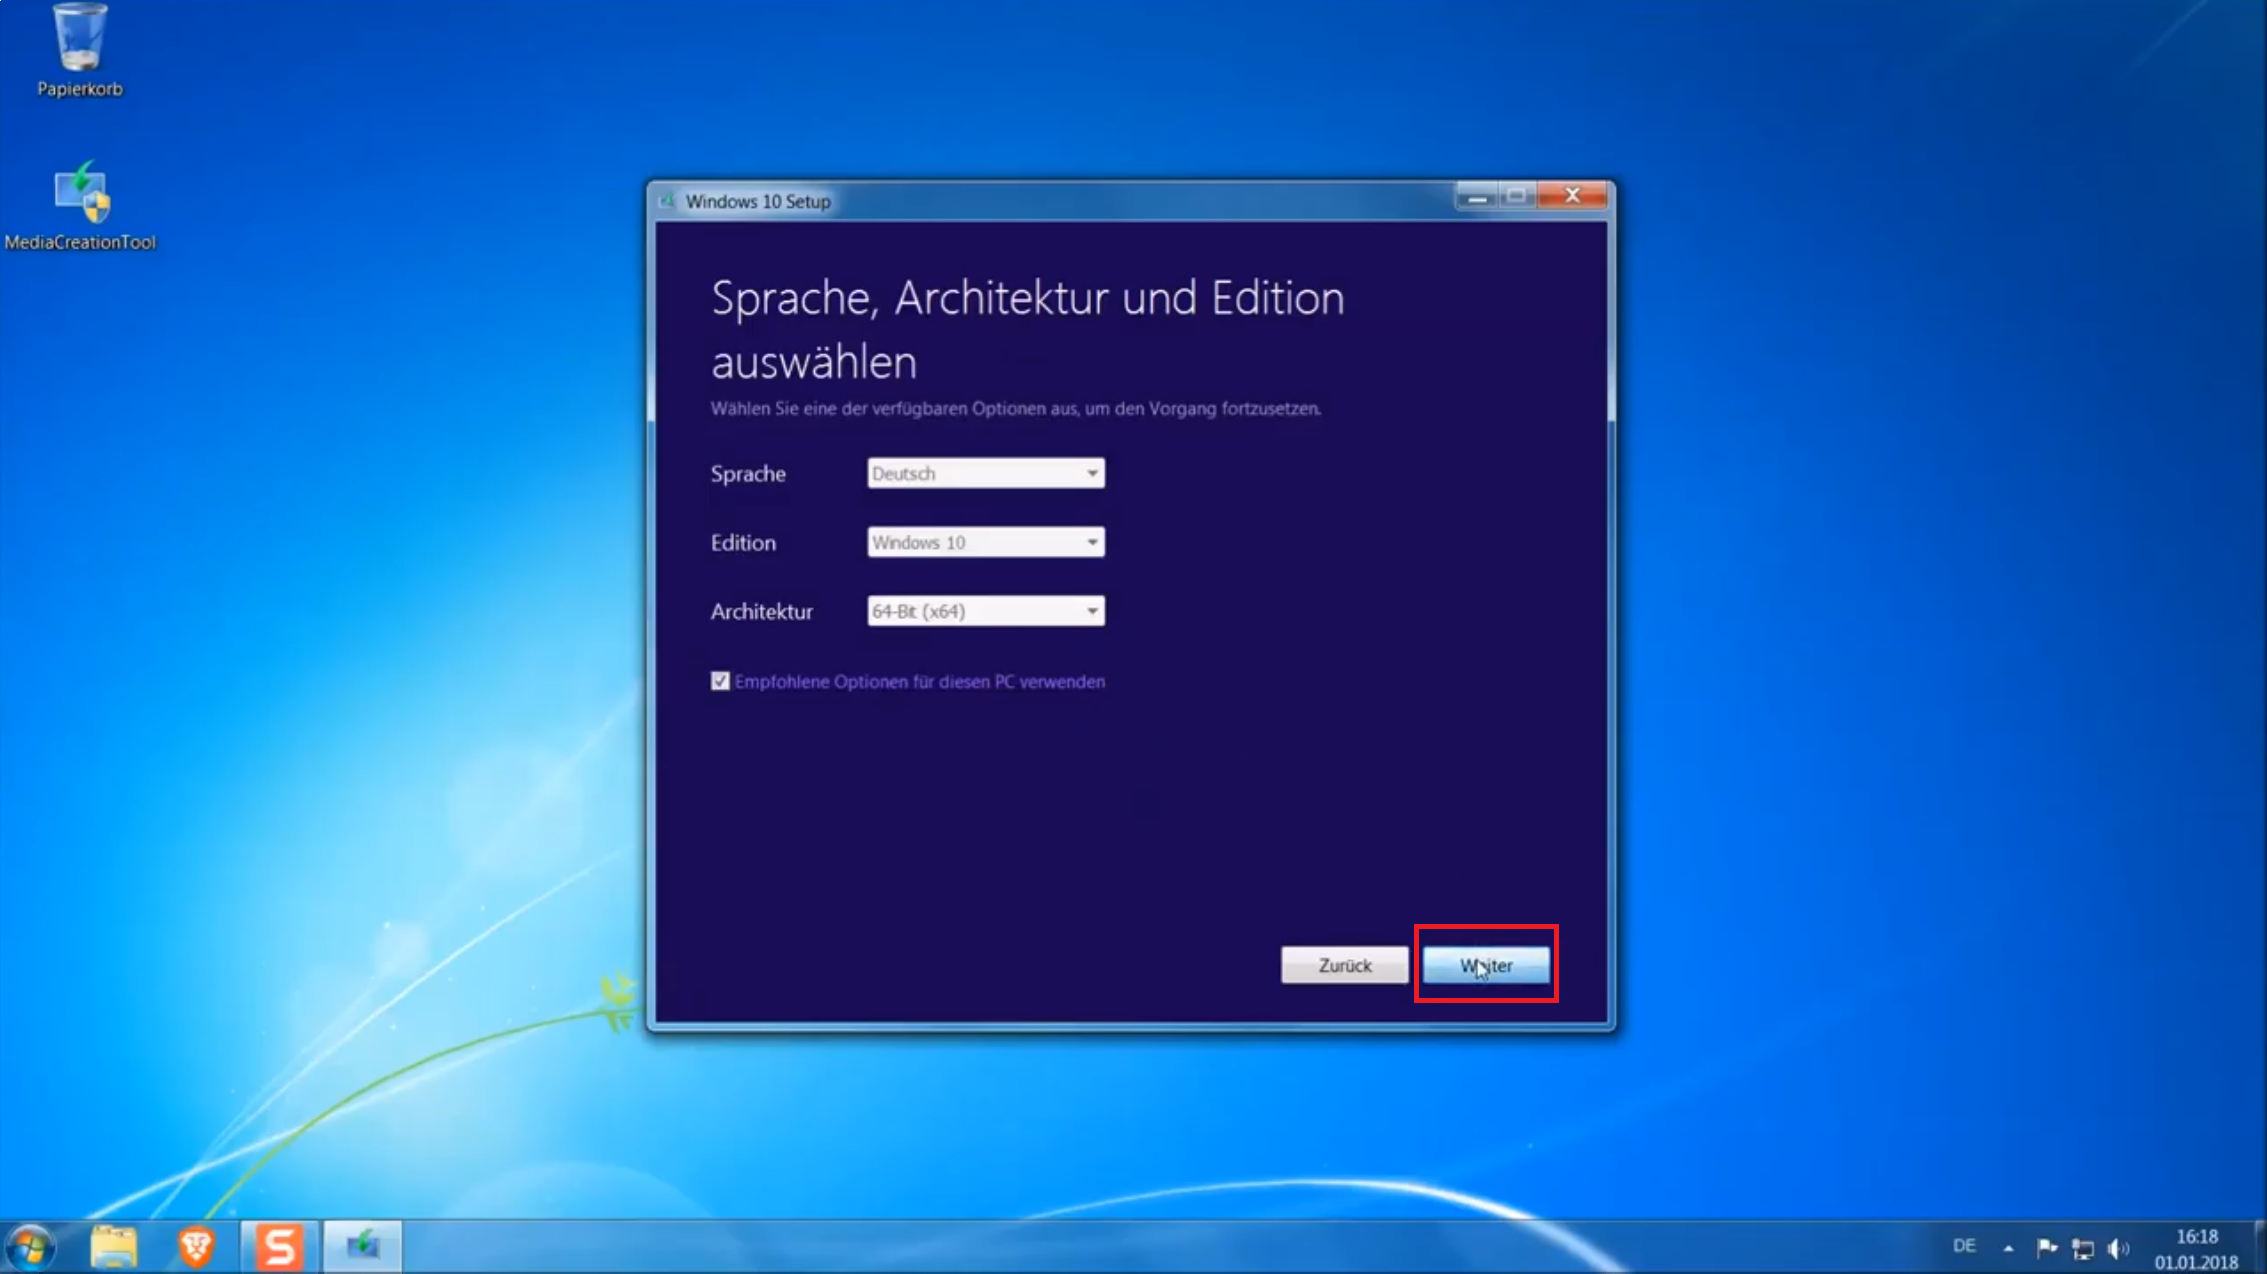2267x1274 pixels.
Task: Open the Architektur dropdown showing 64-Bit
Action: pyautogui.click(x=986, y=611)
